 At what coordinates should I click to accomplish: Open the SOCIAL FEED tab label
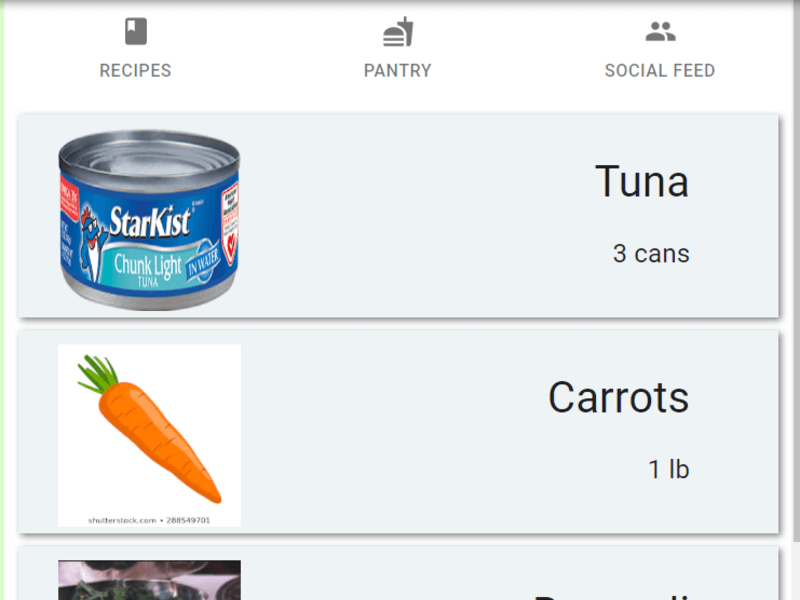(660, 71)
